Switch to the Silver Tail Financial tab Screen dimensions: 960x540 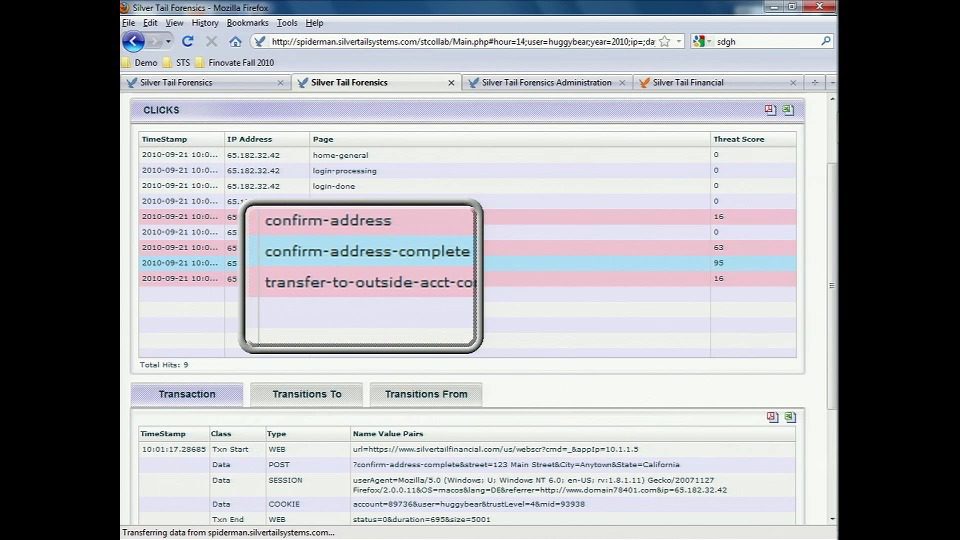point(718,83)
